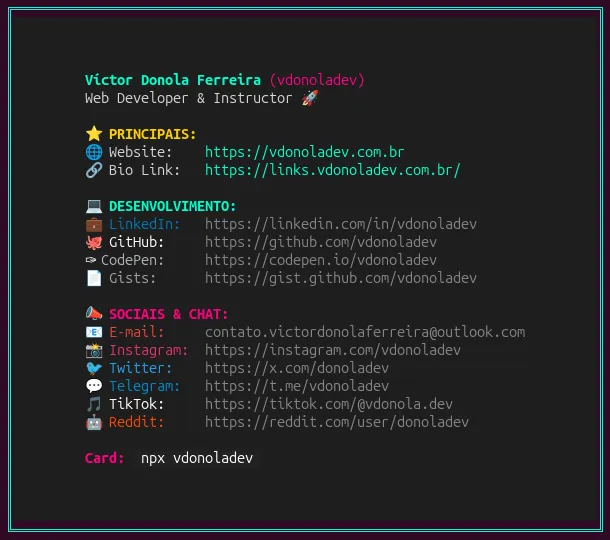The image size is (610, 540).
Task: Click the CodePen: label
Action: 132,260
